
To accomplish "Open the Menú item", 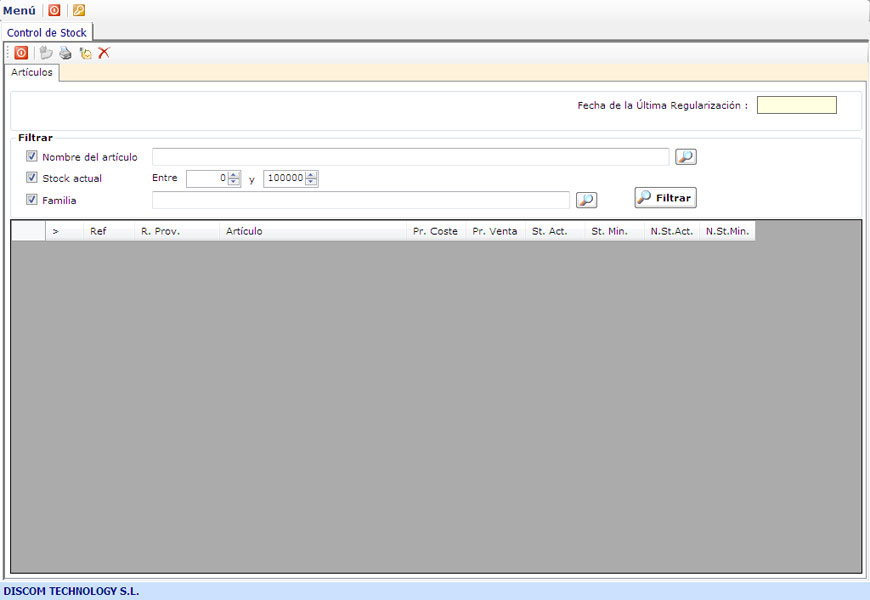I will [x=19, y=10].
